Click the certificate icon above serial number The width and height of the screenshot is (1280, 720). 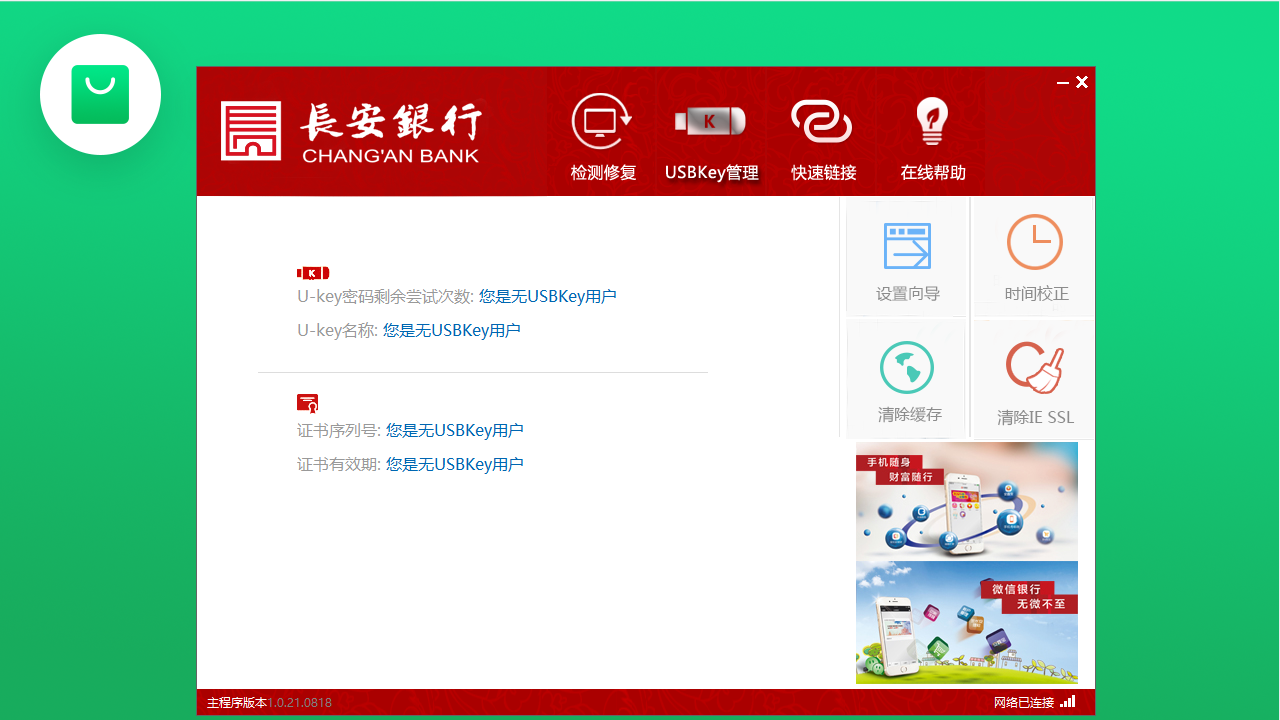[307, 403]
